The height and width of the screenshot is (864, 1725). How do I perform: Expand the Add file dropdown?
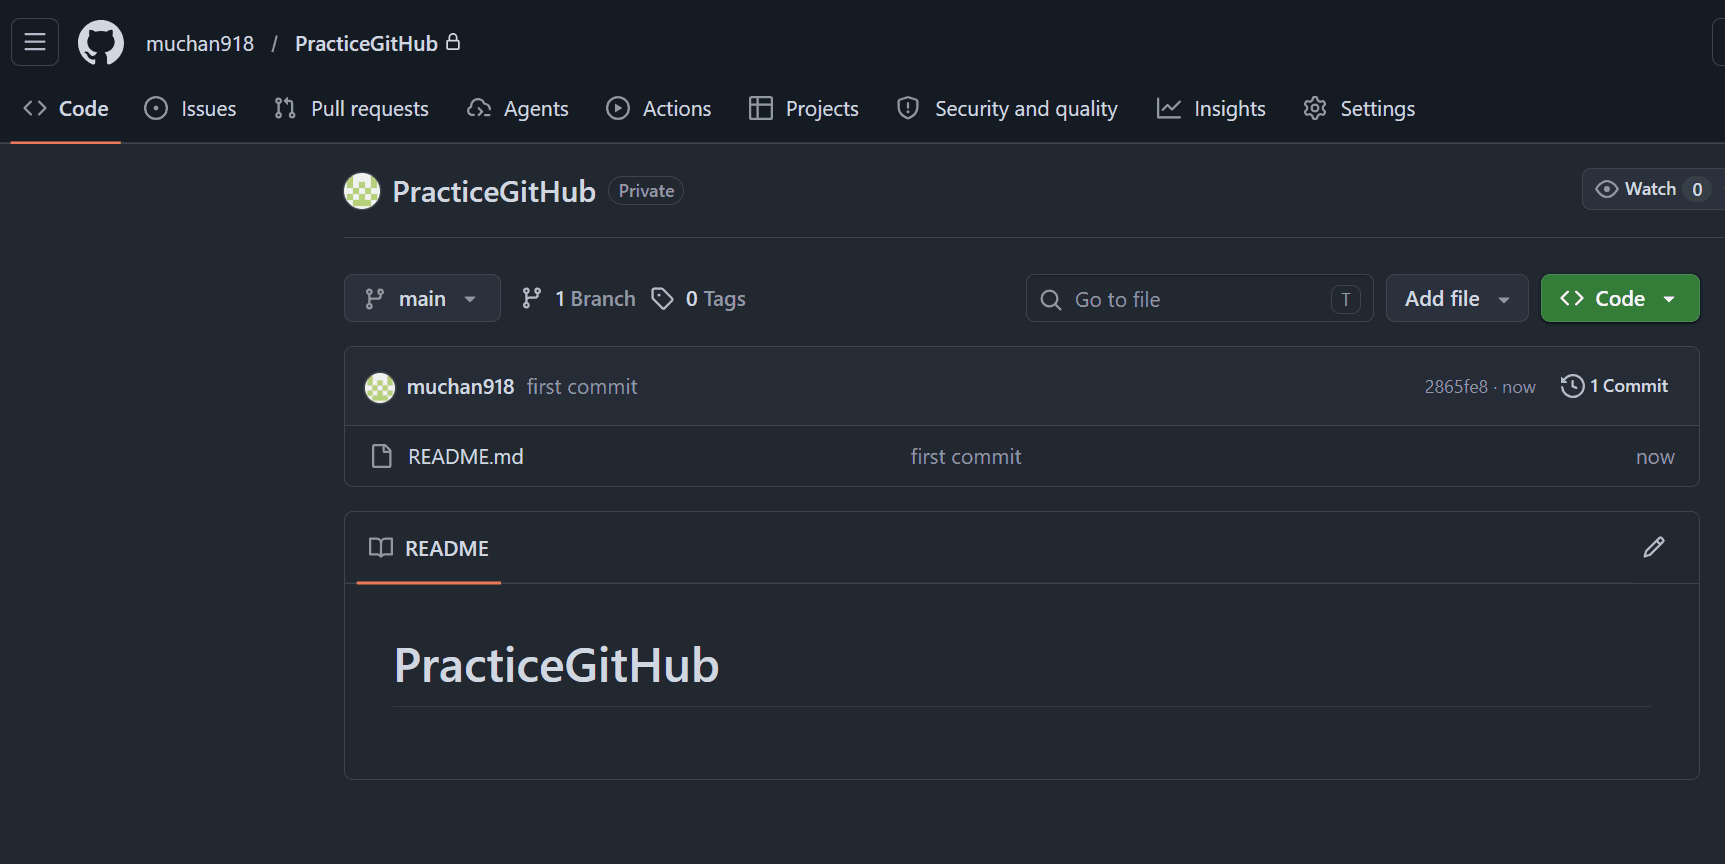click(1457, 298)
